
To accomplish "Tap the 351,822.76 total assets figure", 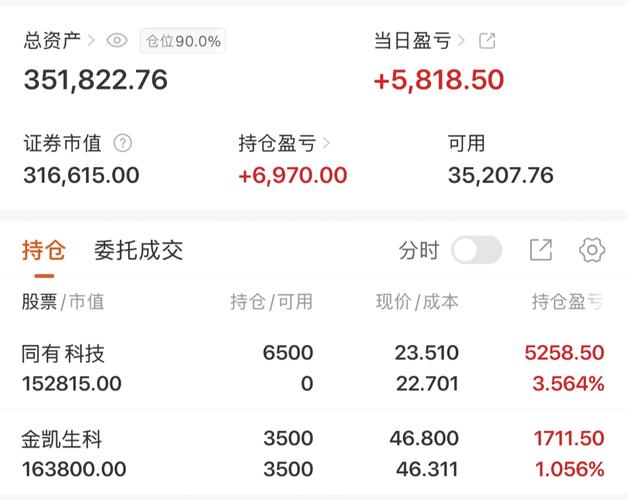I will pos(96,79).
